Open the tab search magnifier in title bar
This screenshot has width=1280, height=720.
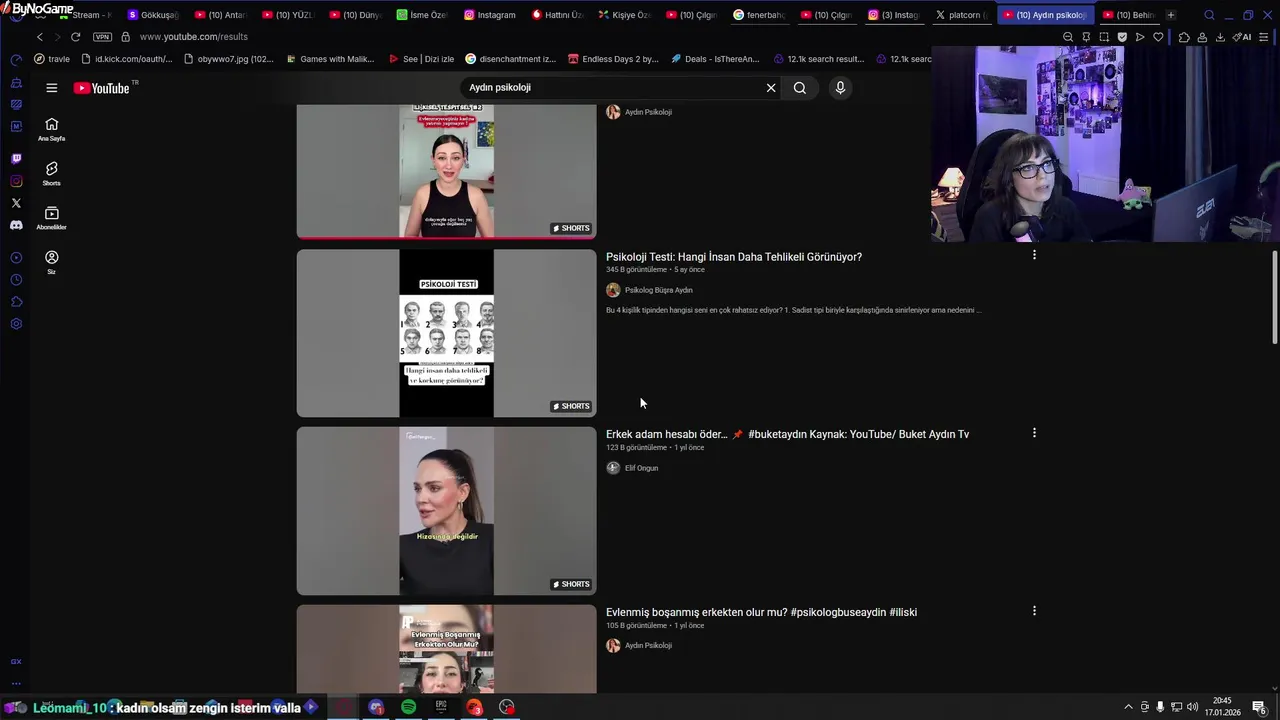(1209, 15)
